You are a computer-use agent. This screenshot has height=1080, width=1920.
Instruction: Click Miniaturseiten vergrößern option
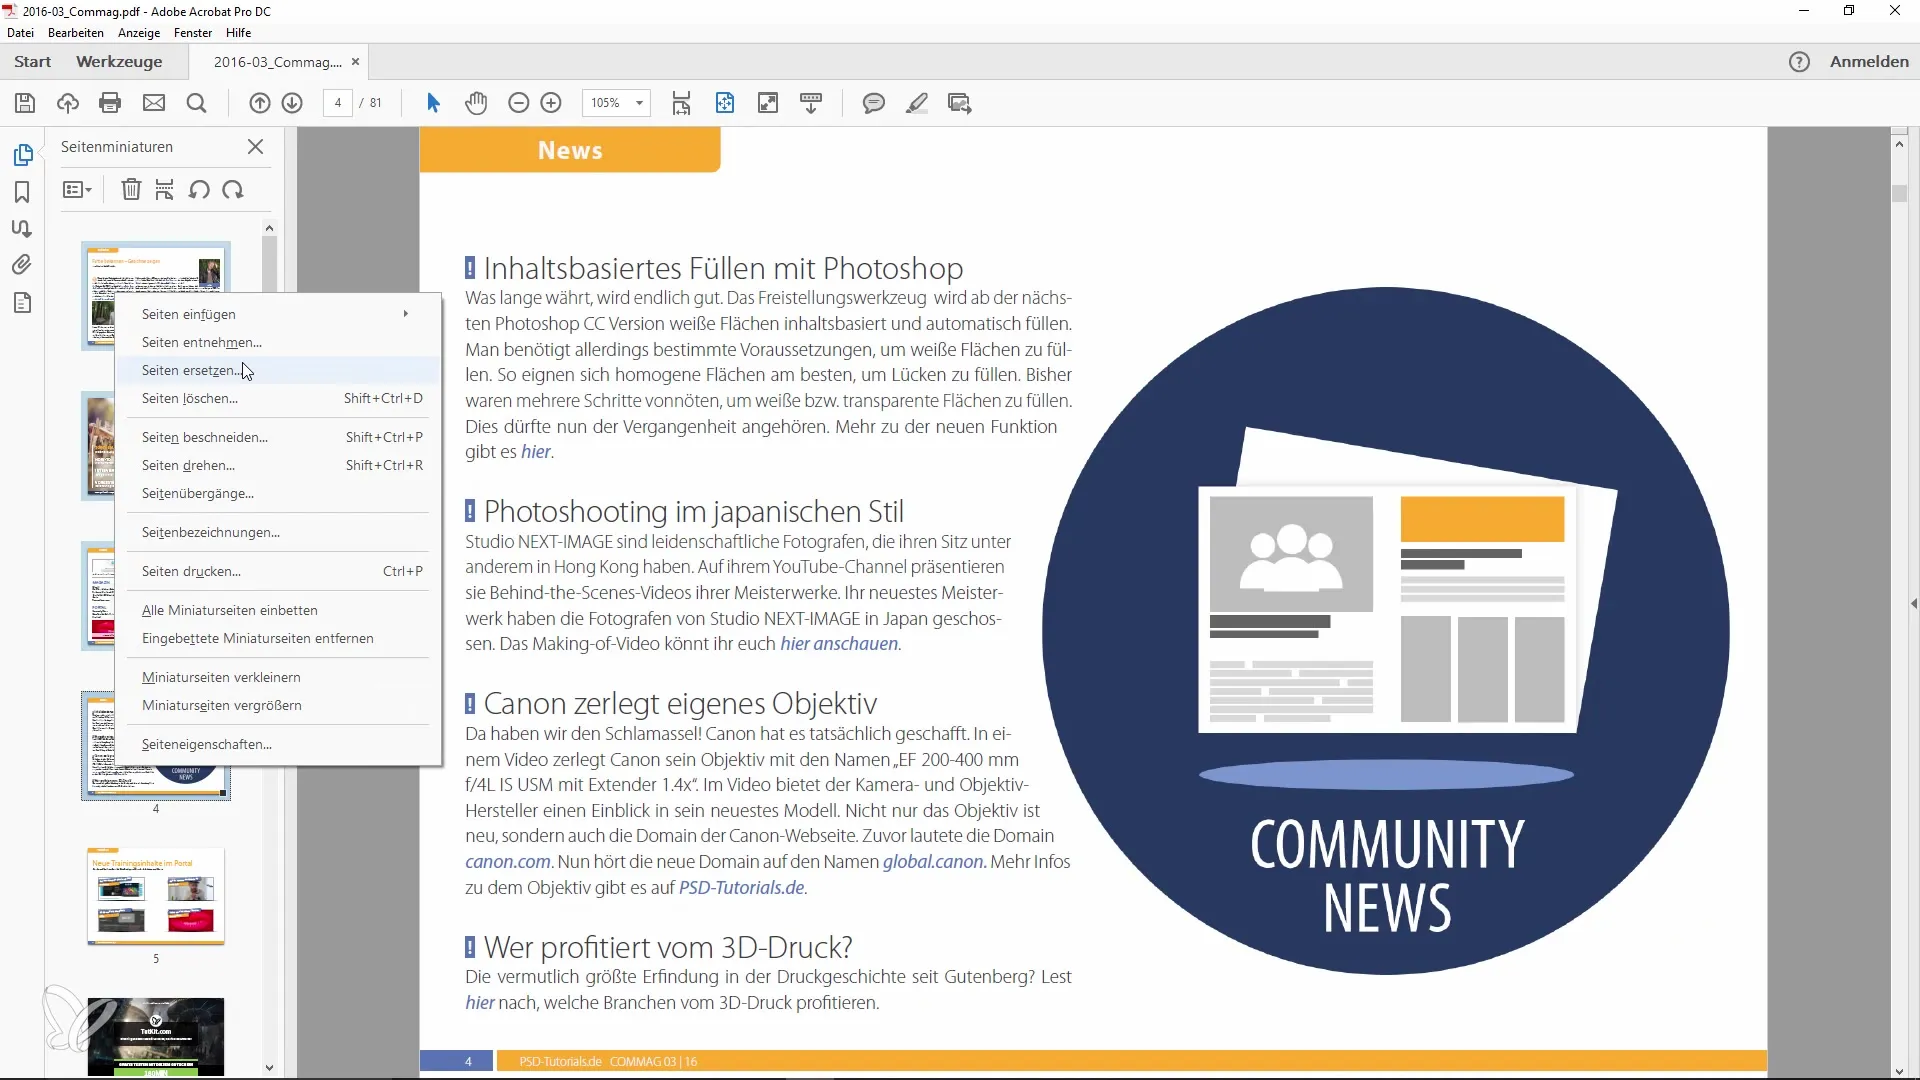[x=222, y=704]
